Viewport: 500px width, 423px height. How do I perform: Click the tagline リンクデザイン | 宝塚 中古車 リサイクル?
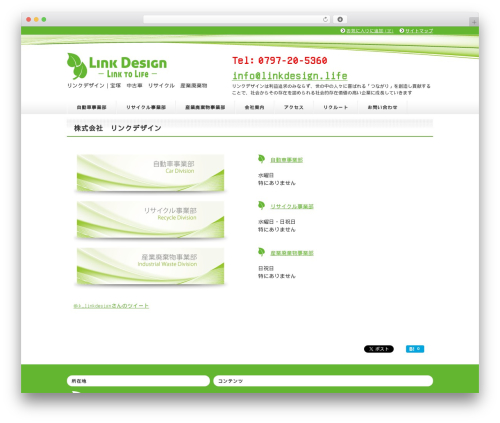[137, 86]
